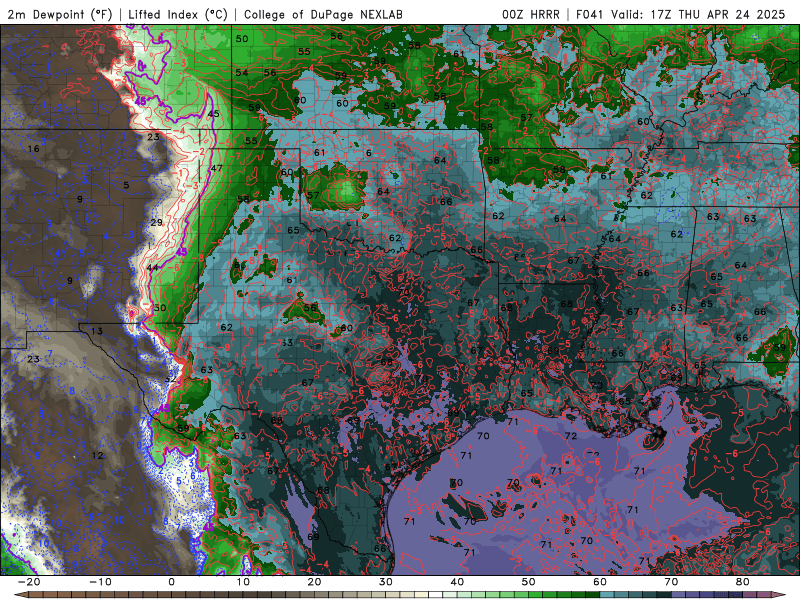Click the 20 label on the color scale
The height and width of the screenshot is (600, 800).
click(x=314, y=582)
